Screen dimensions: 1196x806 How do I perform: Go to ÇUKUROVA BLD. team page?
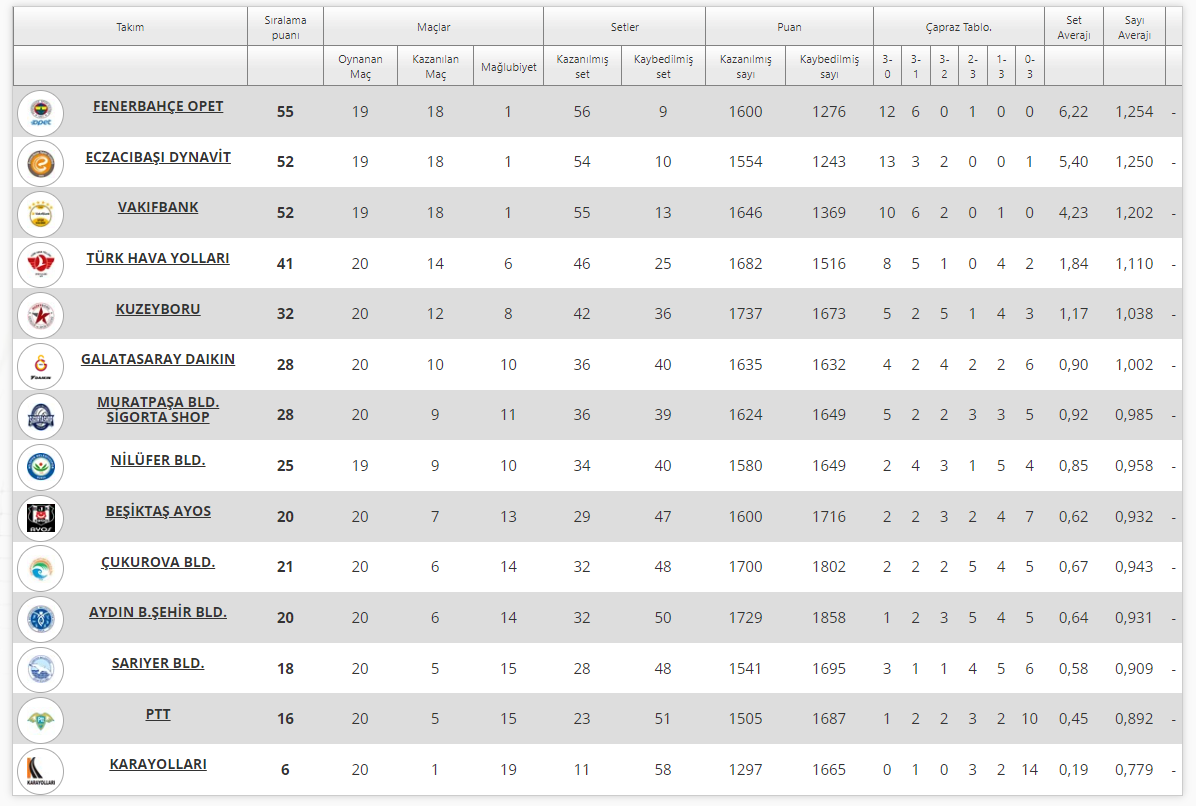coord(158,562)
